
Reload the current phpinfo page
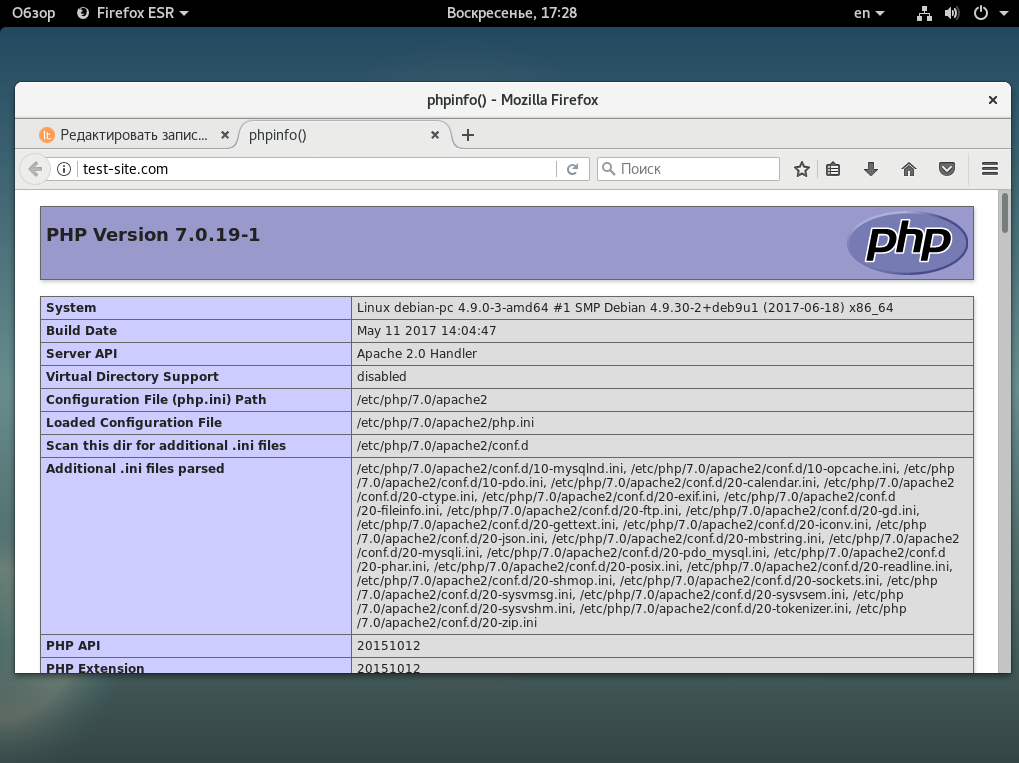[572, 169]
